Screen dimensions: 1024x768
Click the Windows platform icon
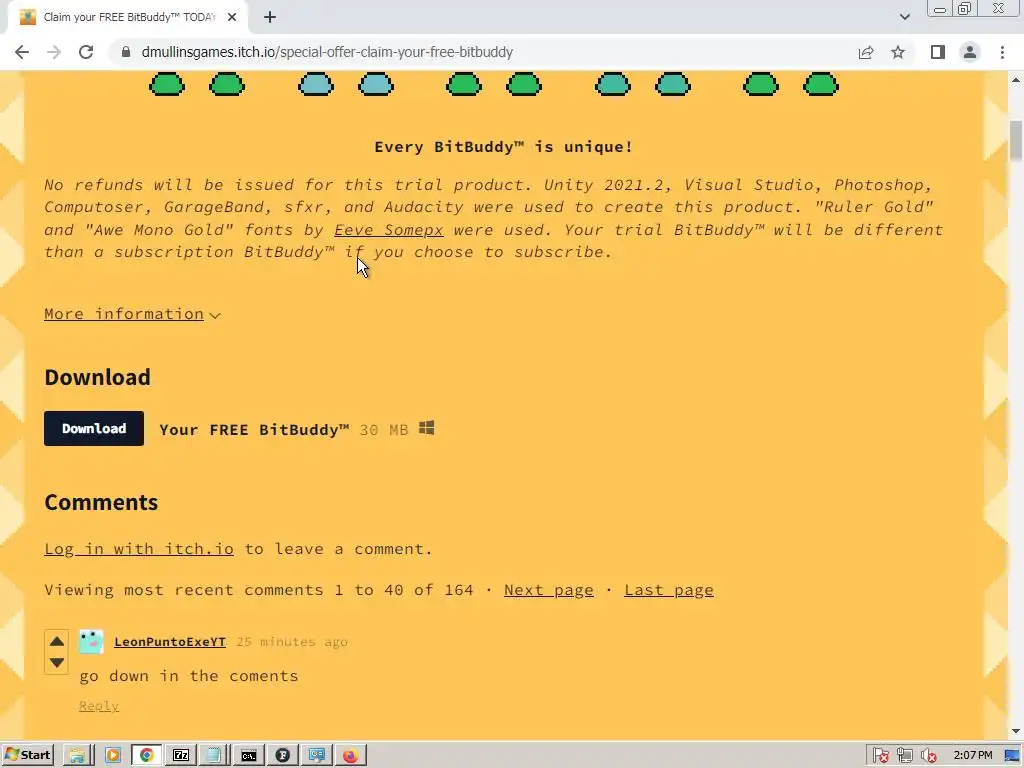pyautogui.click(x=426, y=428)
